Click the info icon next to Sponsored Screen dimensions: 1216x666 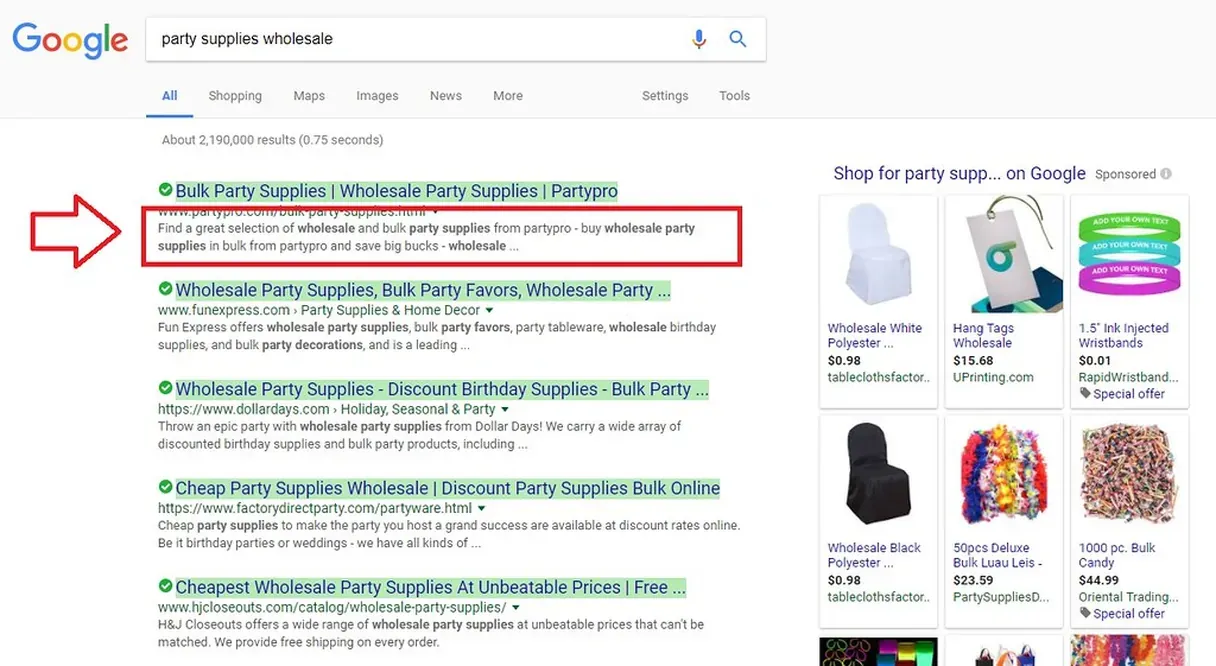[1166, 173]
